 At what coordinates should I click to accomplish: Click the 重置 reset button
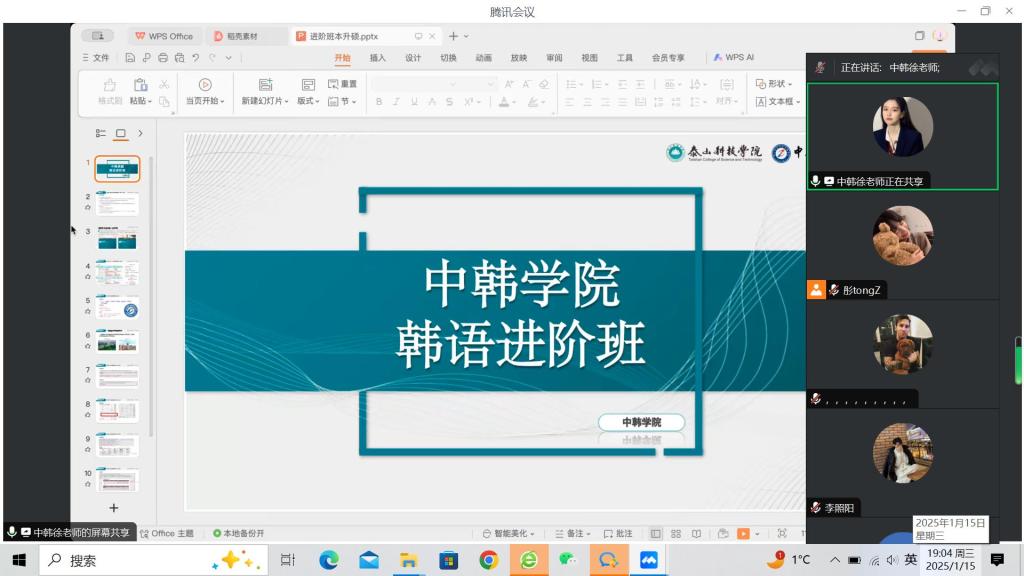pyautogui.click(x=342, y=84)
